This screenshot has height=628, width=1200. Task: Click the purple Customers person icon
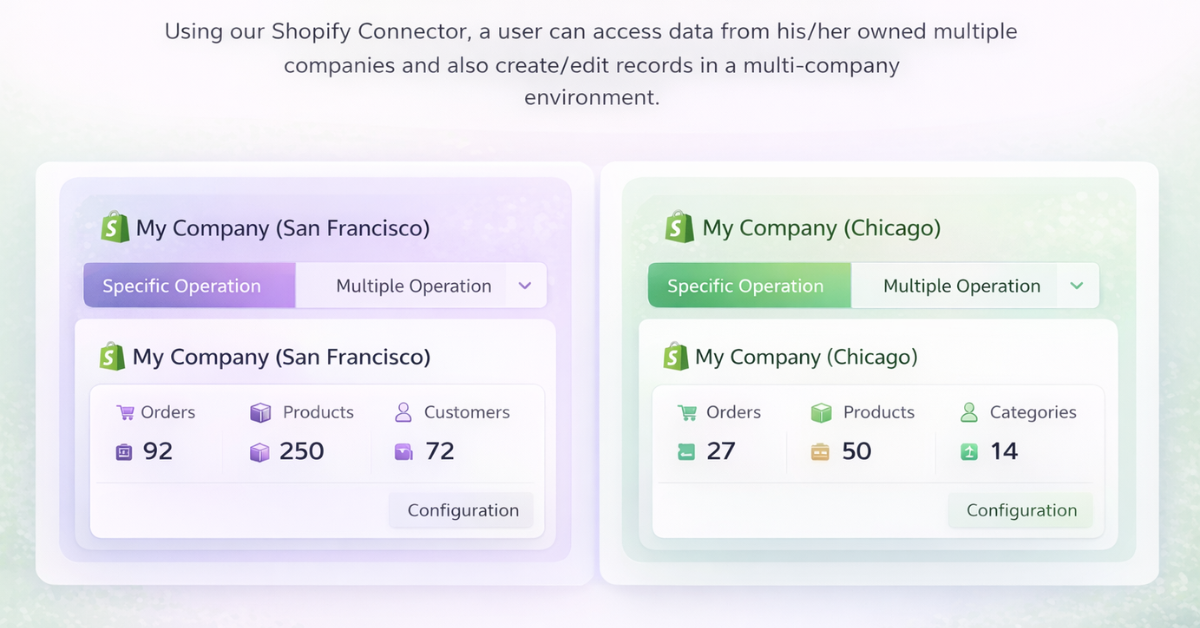(403, 412)
